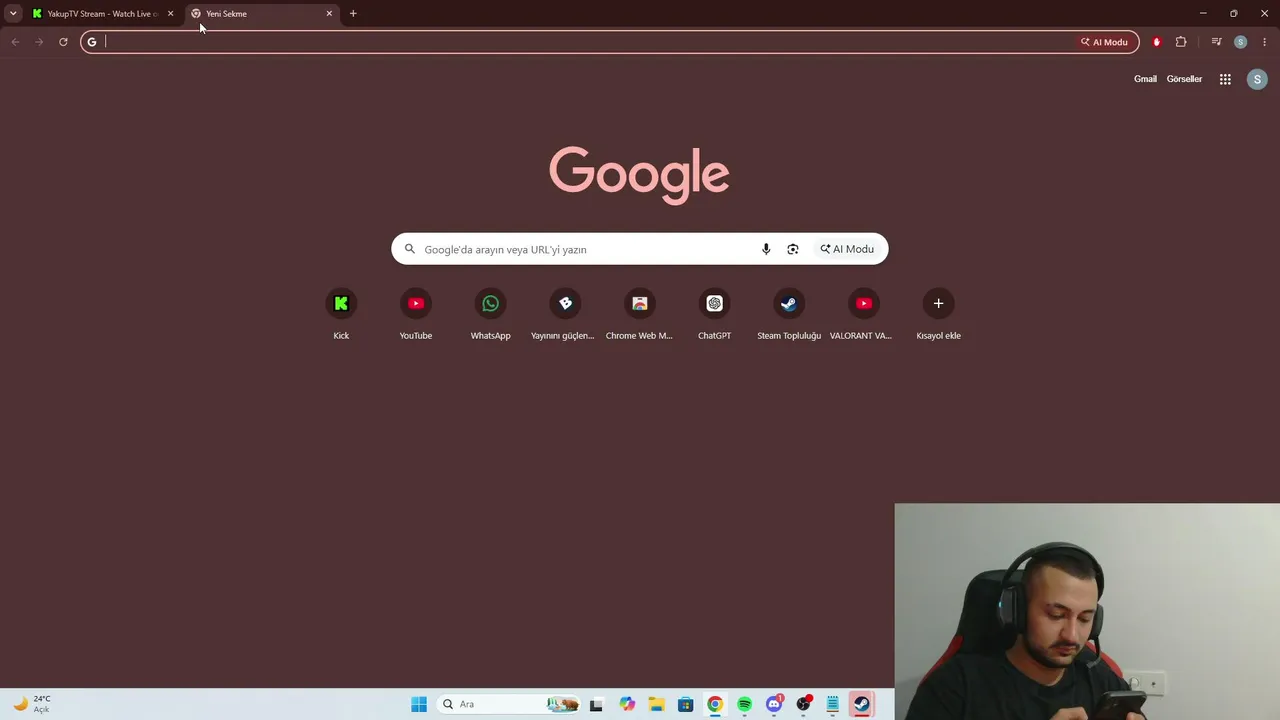This screenshot has width=1280, height=720.
Task: Open Task View in the taskbar
Action: pos(597,704)
